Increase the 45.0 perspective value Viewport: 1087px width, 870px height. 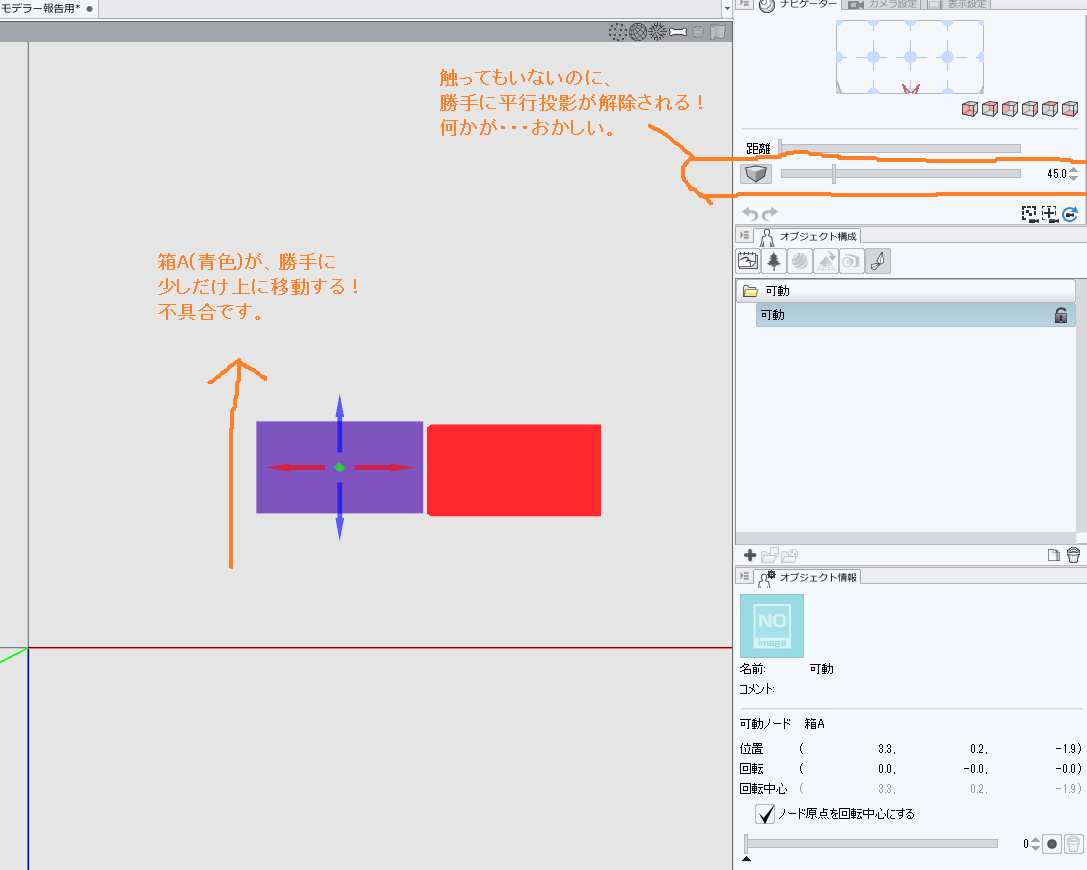click(x=1074, y=170)
